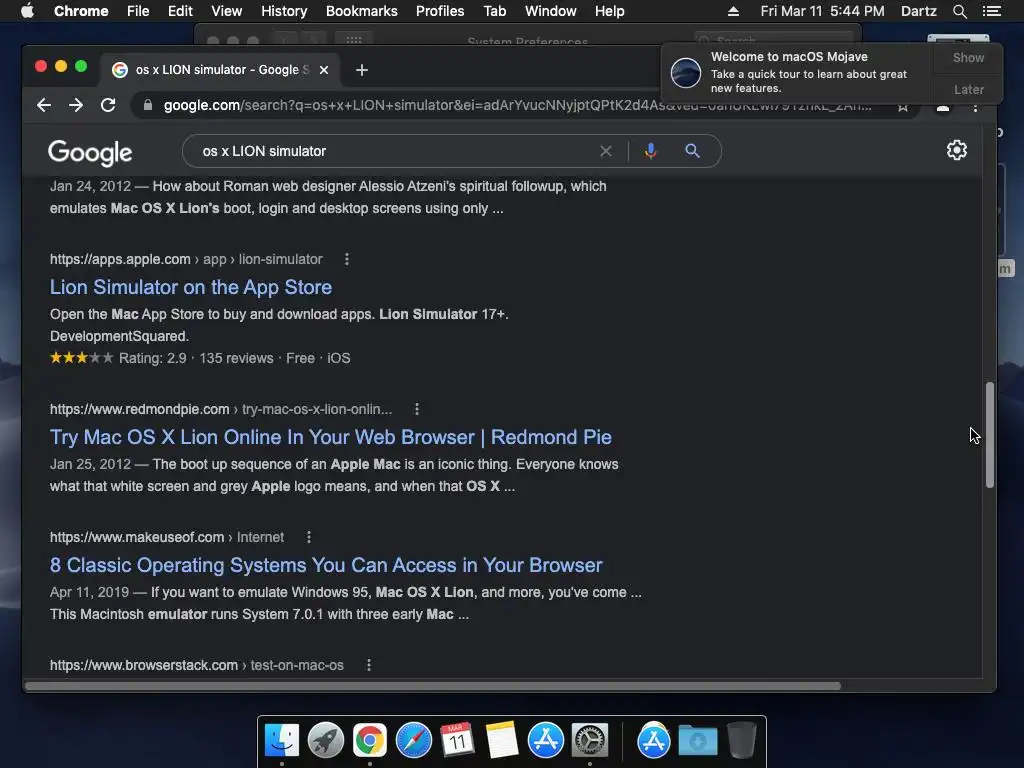The image size is (1024, 768).
Task: Select the 'os x LION simulator' browser tab
Action: coord(219,70)
